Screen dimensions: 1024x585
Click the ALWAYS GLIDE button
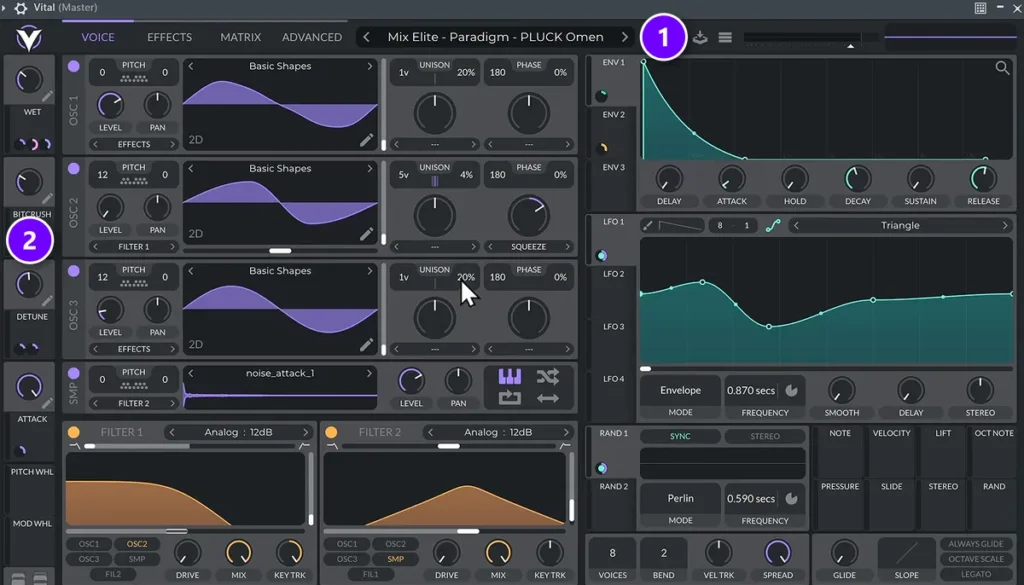click(x=976, y=544)
